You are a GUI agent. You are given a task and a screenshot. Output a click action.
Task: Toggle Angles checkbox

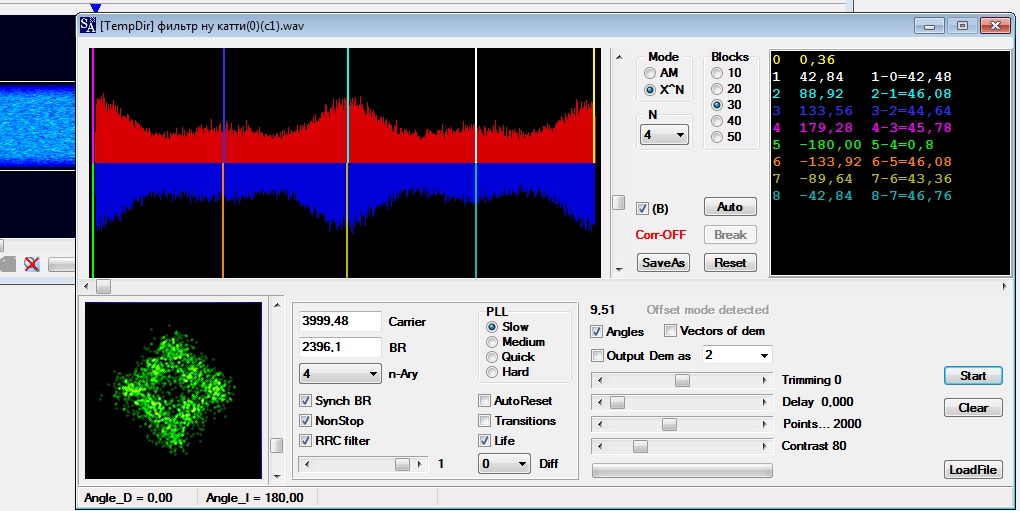[596, 332]
